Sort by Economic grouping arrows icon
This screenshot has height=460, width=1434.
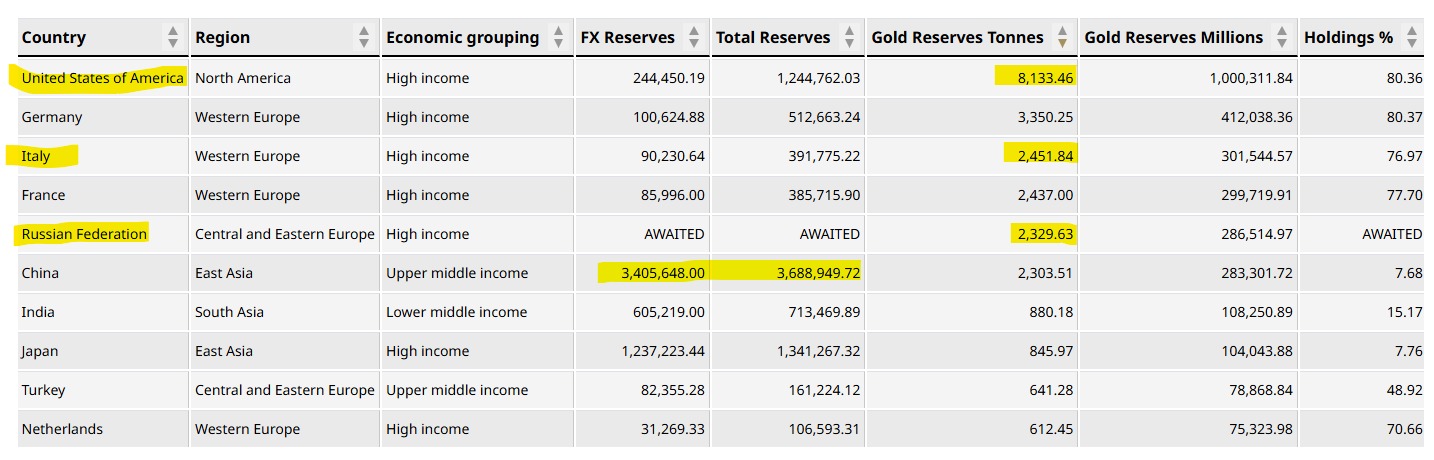[558, 38]
